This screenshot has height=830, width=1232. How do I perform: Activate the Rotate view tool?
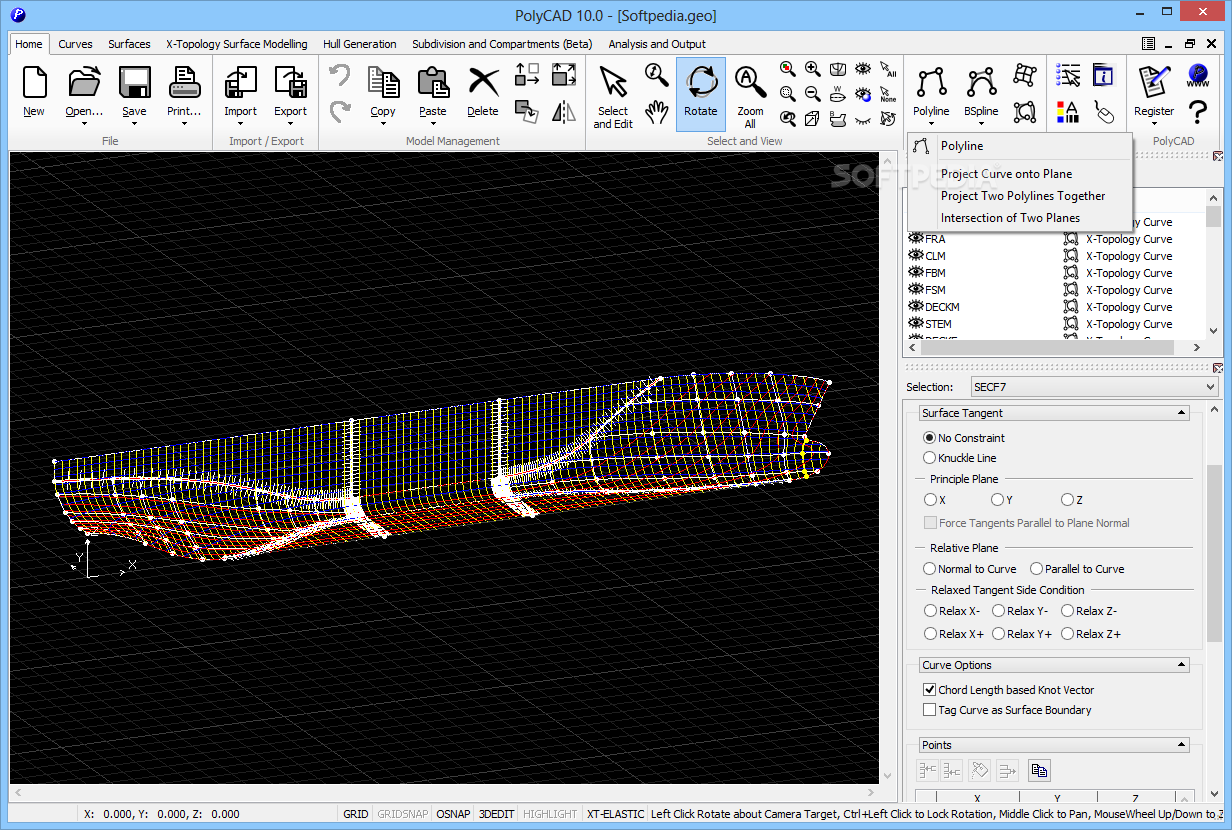(x=700, y=94)
